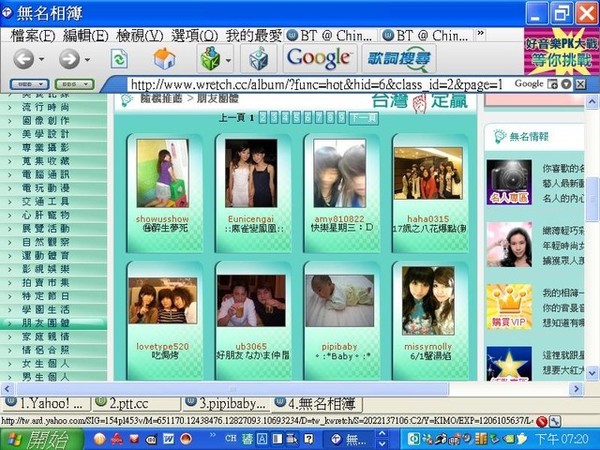Open the missymolly album thumbnail
Screen dimensions: 600x450
[428, 301]
